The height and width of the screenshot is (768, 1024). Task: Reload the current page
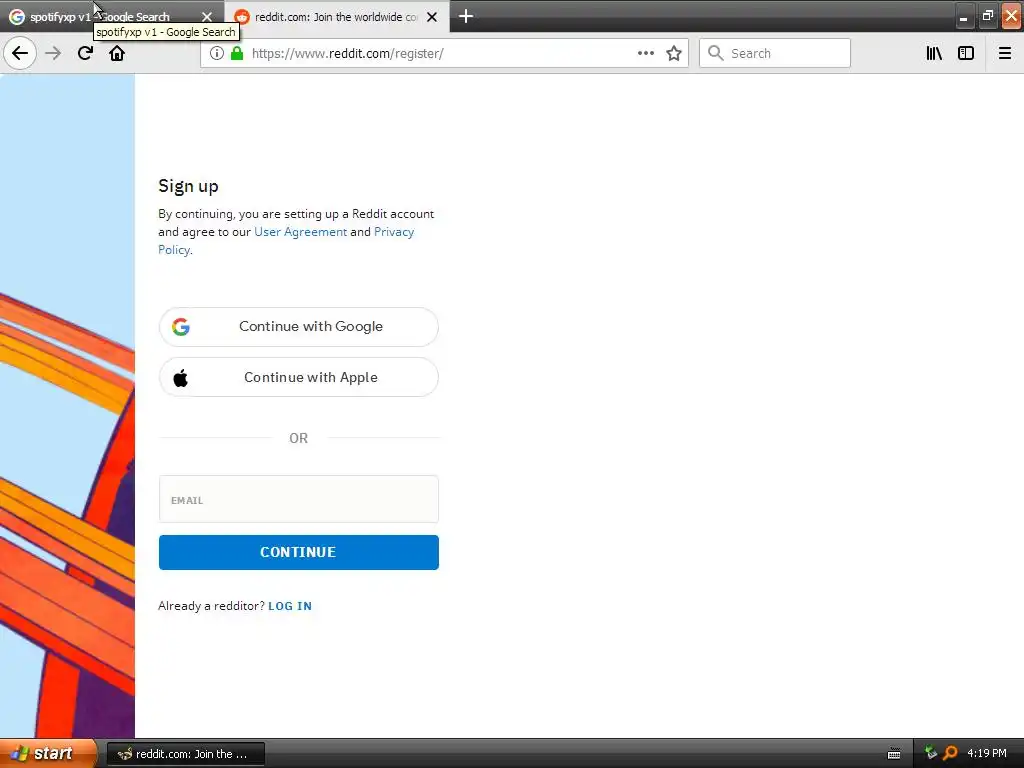[85, 54]
